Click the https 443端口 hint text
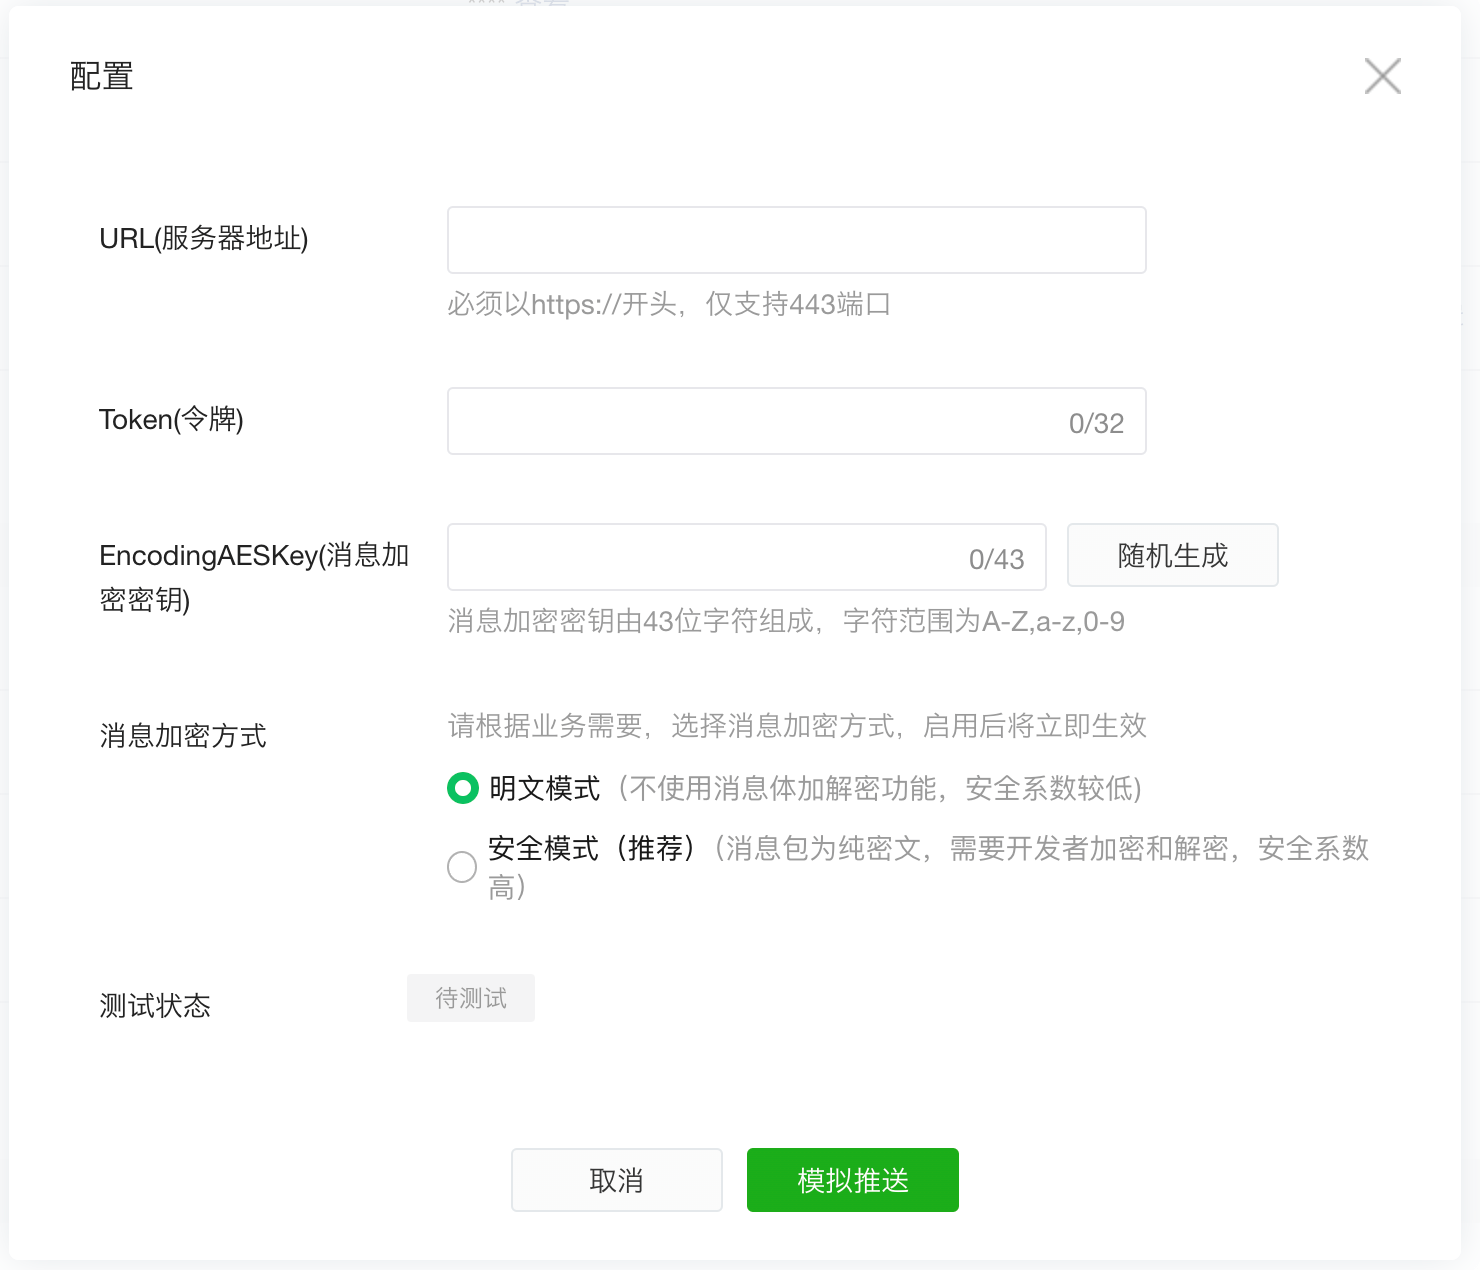Image resolution: width=1480 pixels, height=1270 pixels. tap(668, 304)
